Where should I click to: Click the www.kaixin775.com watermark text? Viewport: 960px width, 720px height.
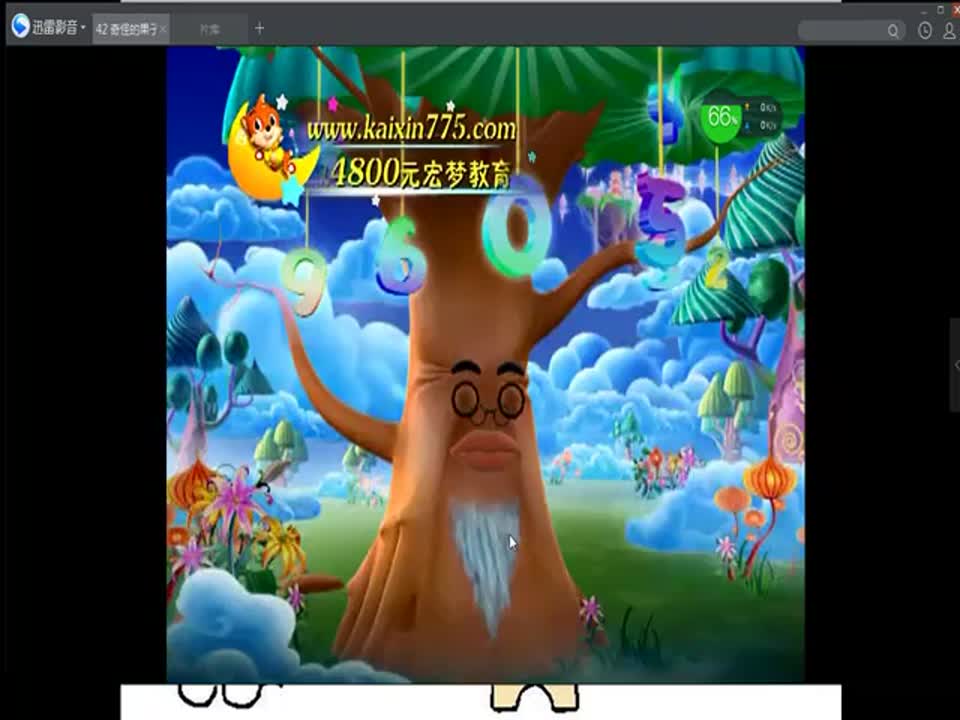point(411,129)
